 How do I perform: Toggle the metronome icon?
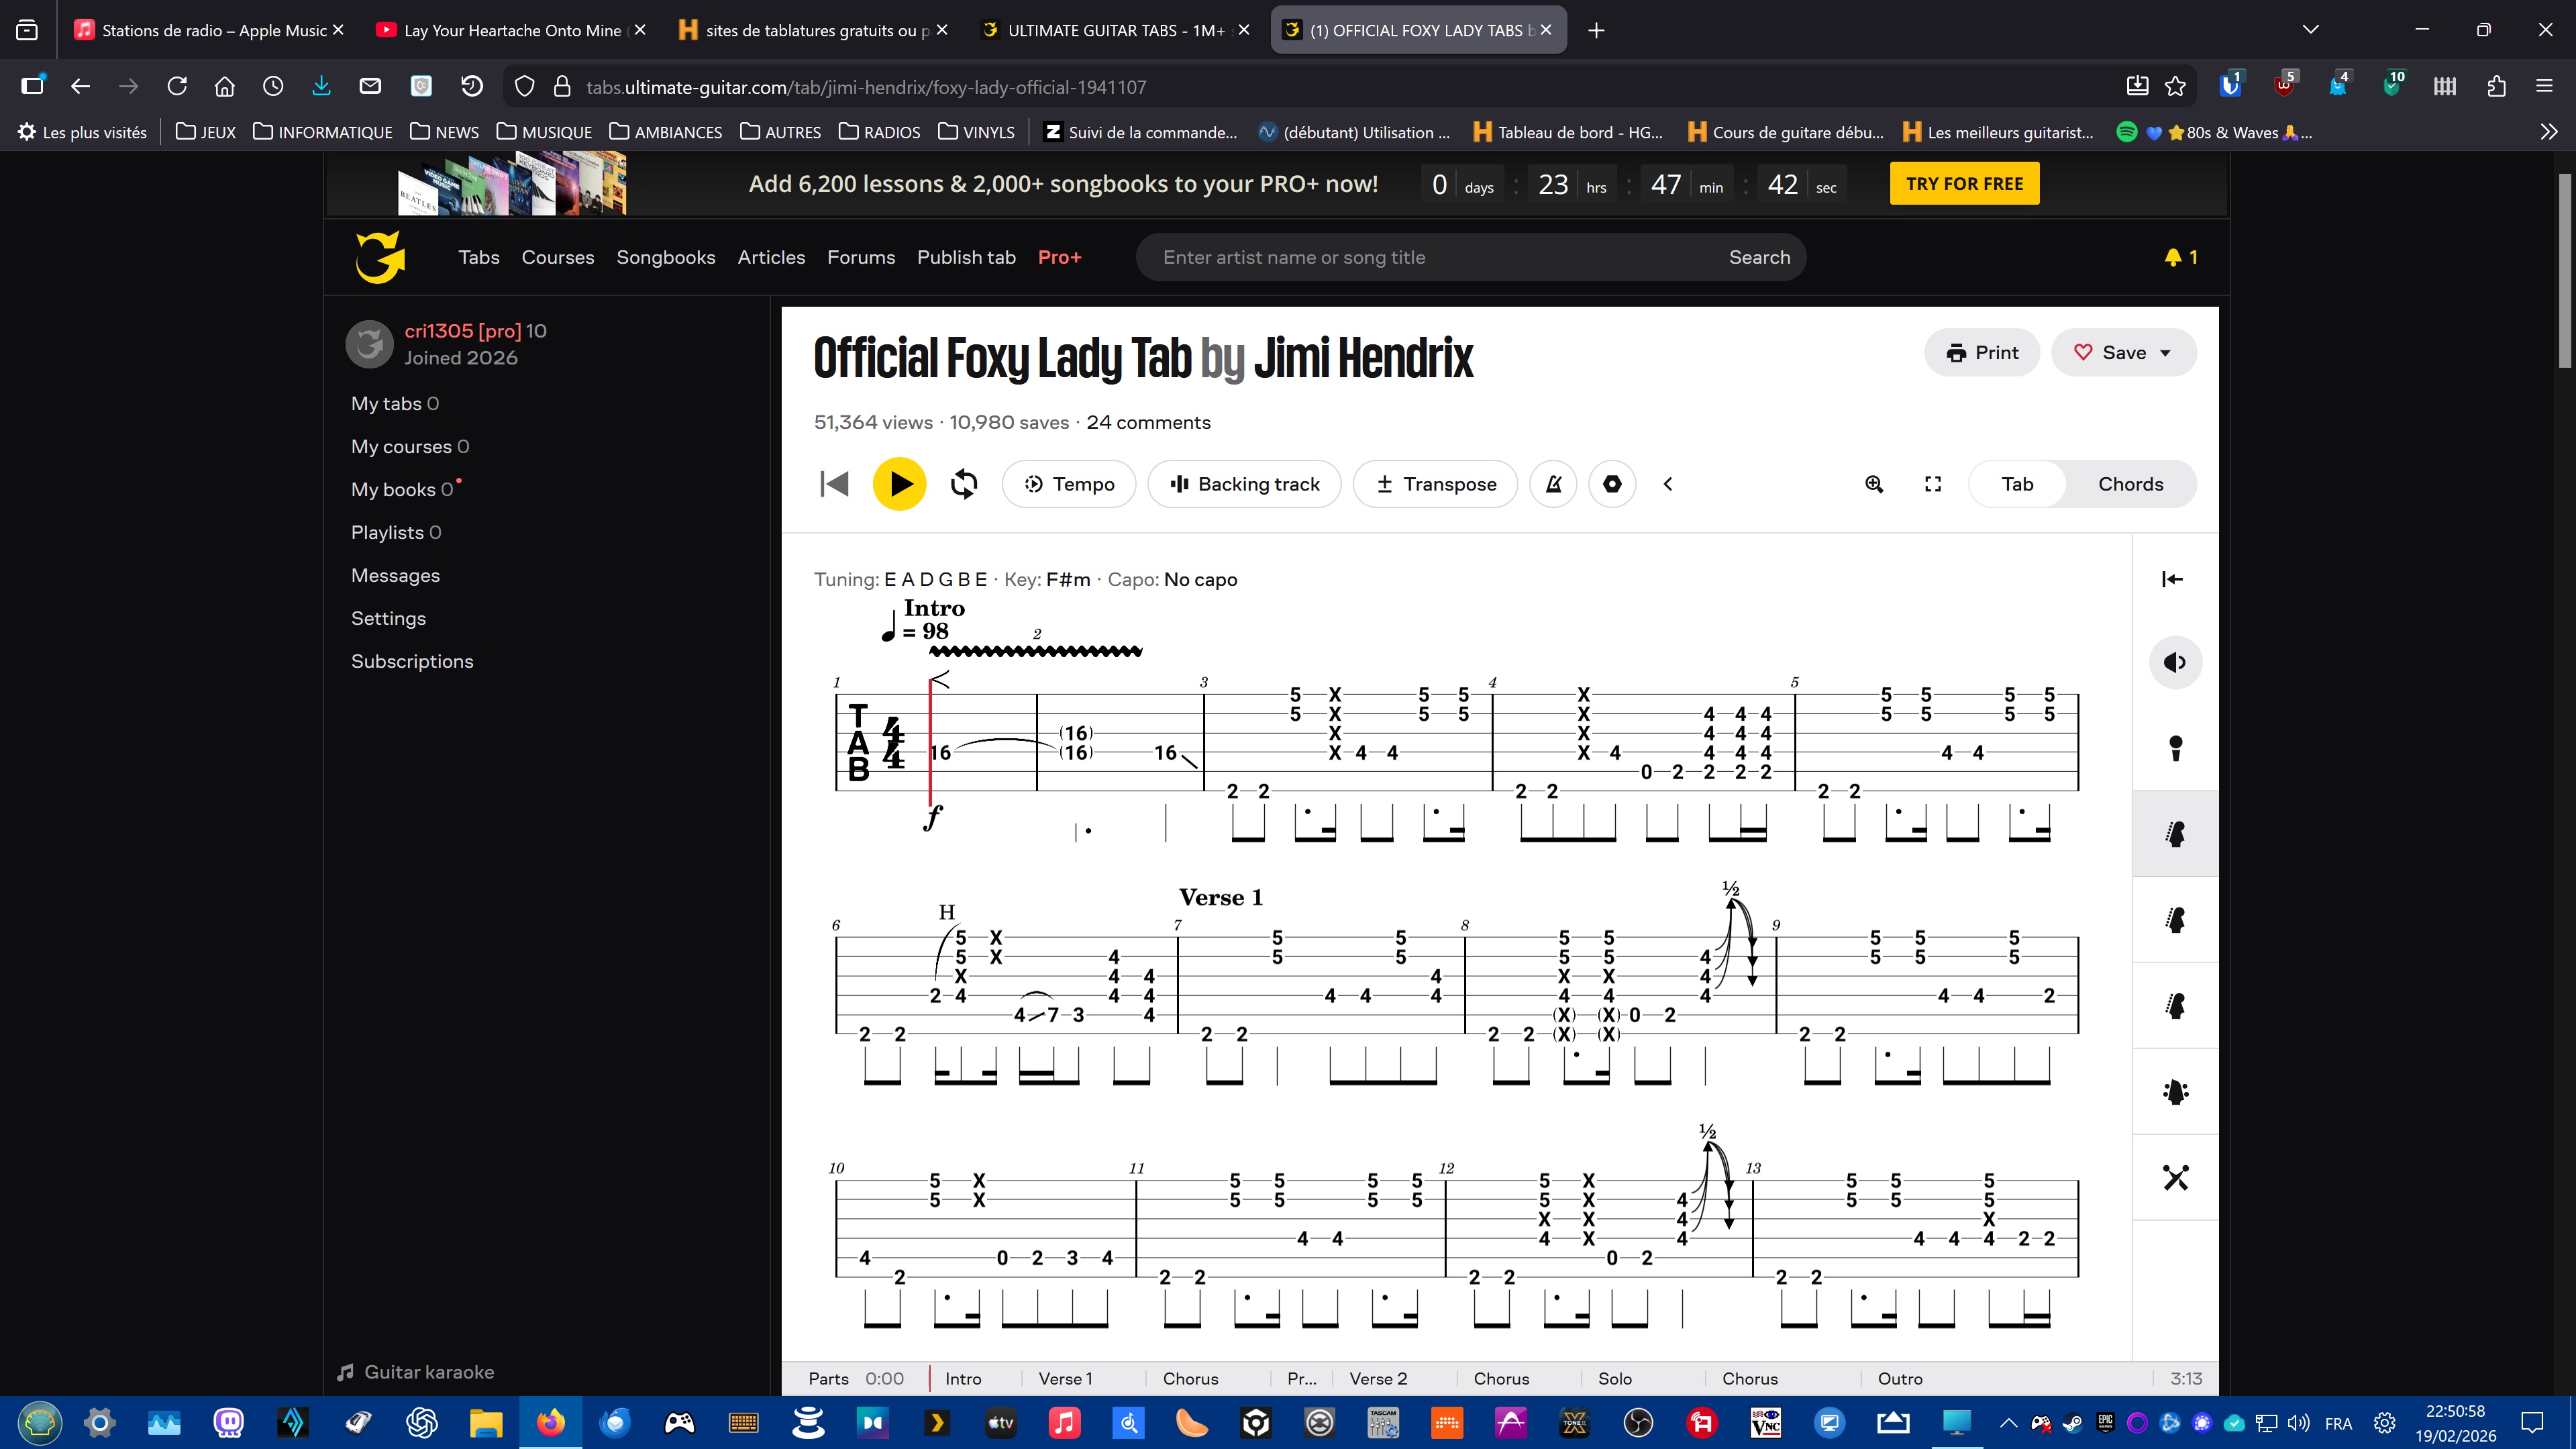[1553, 484]
